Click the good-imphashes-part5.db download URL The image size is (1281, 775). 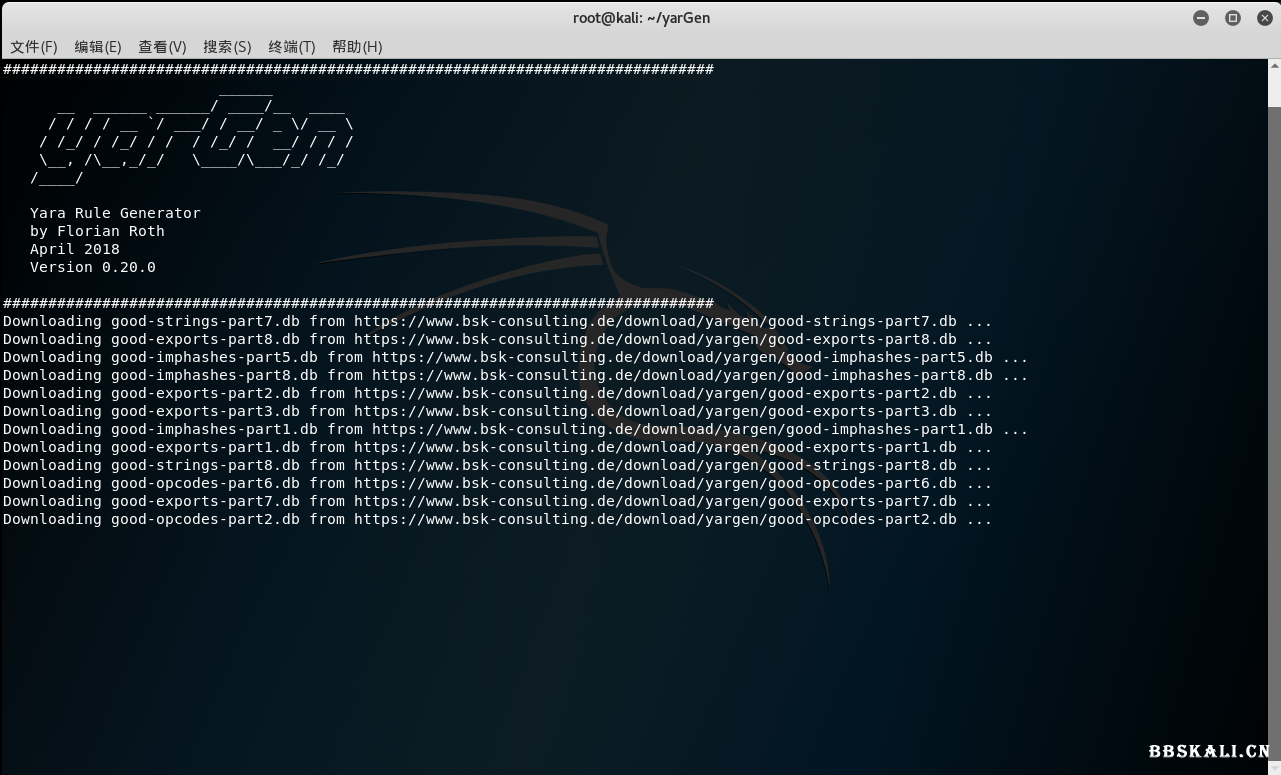click(682, 358)
